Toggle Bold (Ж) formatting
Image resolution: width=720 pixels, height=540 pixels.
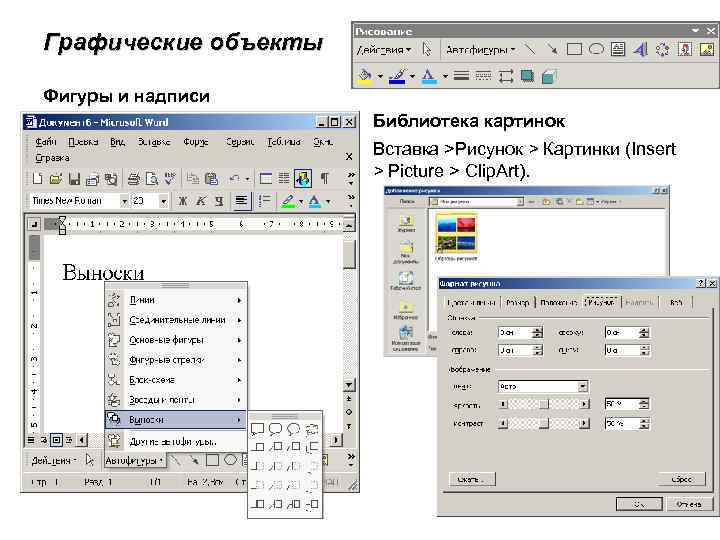[183, 201]
